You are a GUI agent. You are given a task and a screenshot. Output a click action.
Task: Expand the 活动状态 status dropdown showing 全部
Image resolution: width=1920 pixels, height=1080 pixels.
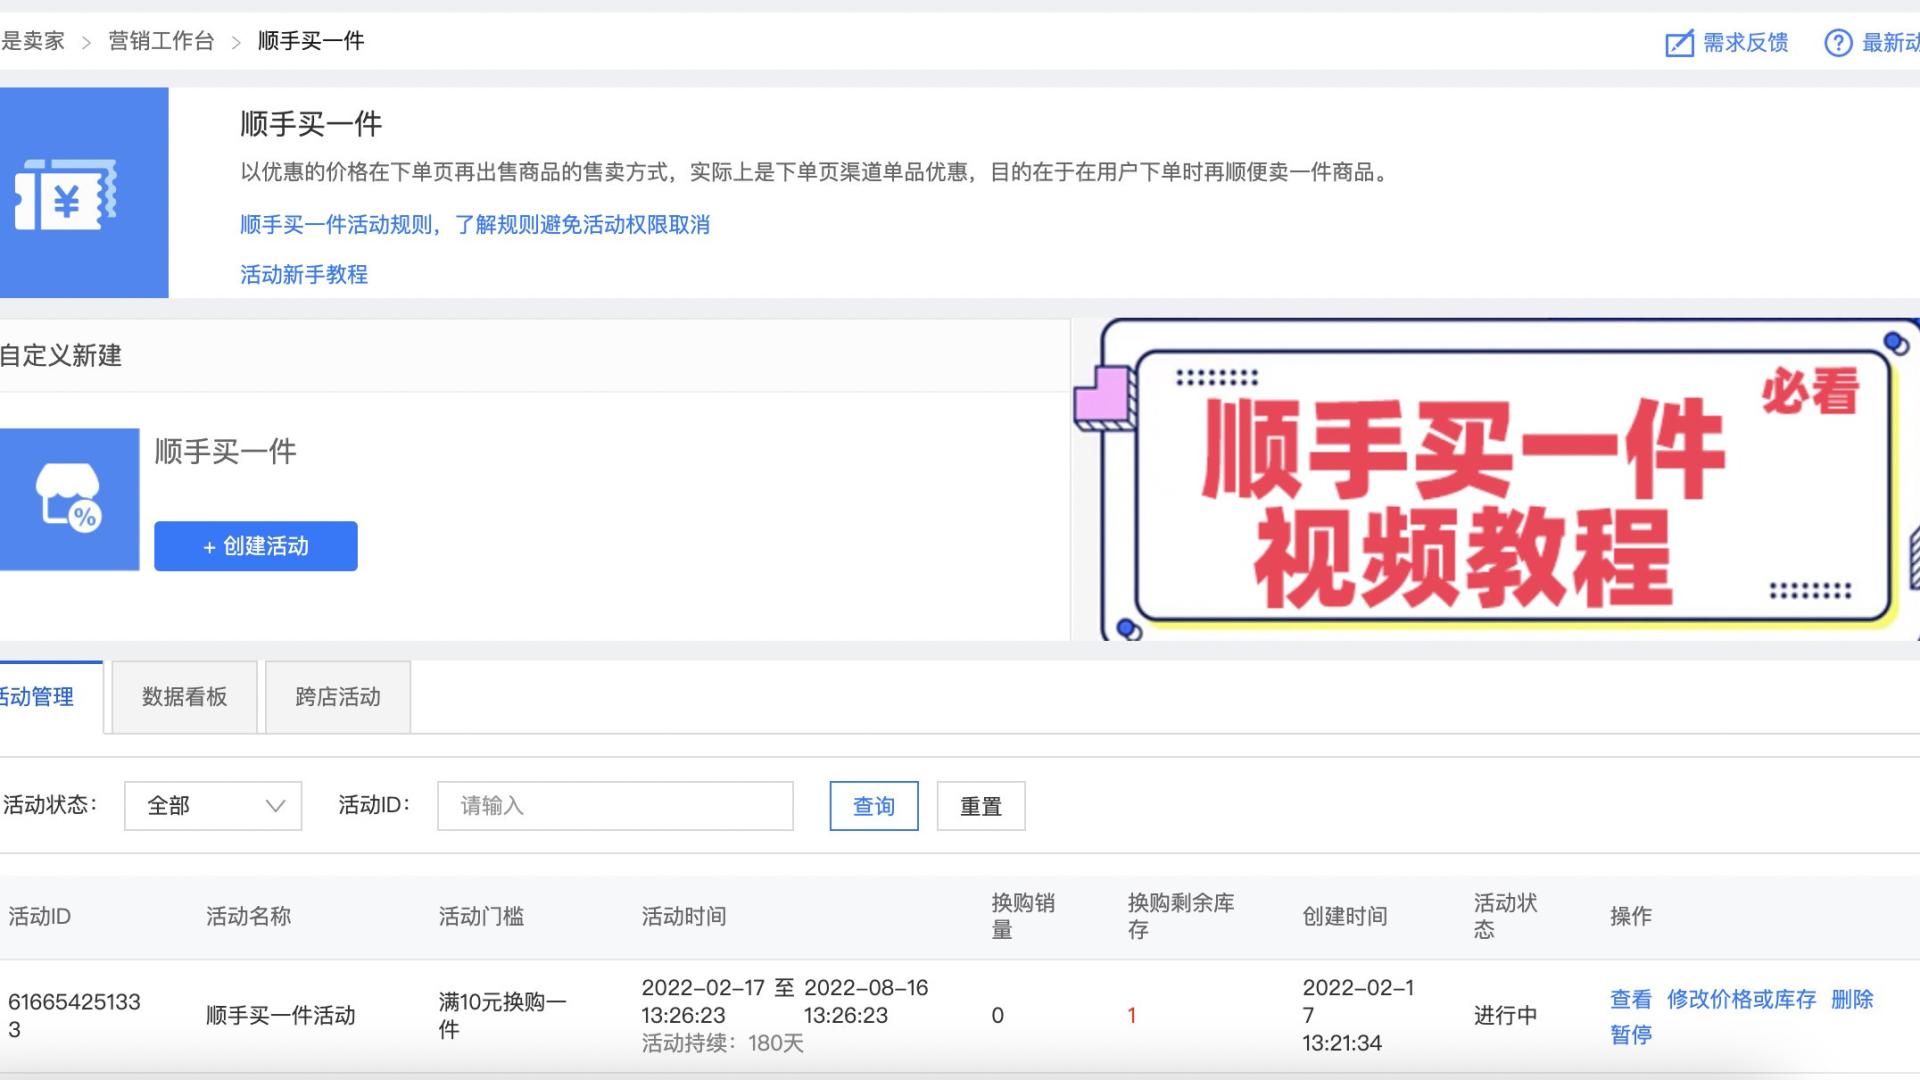(x=212, y=805)
